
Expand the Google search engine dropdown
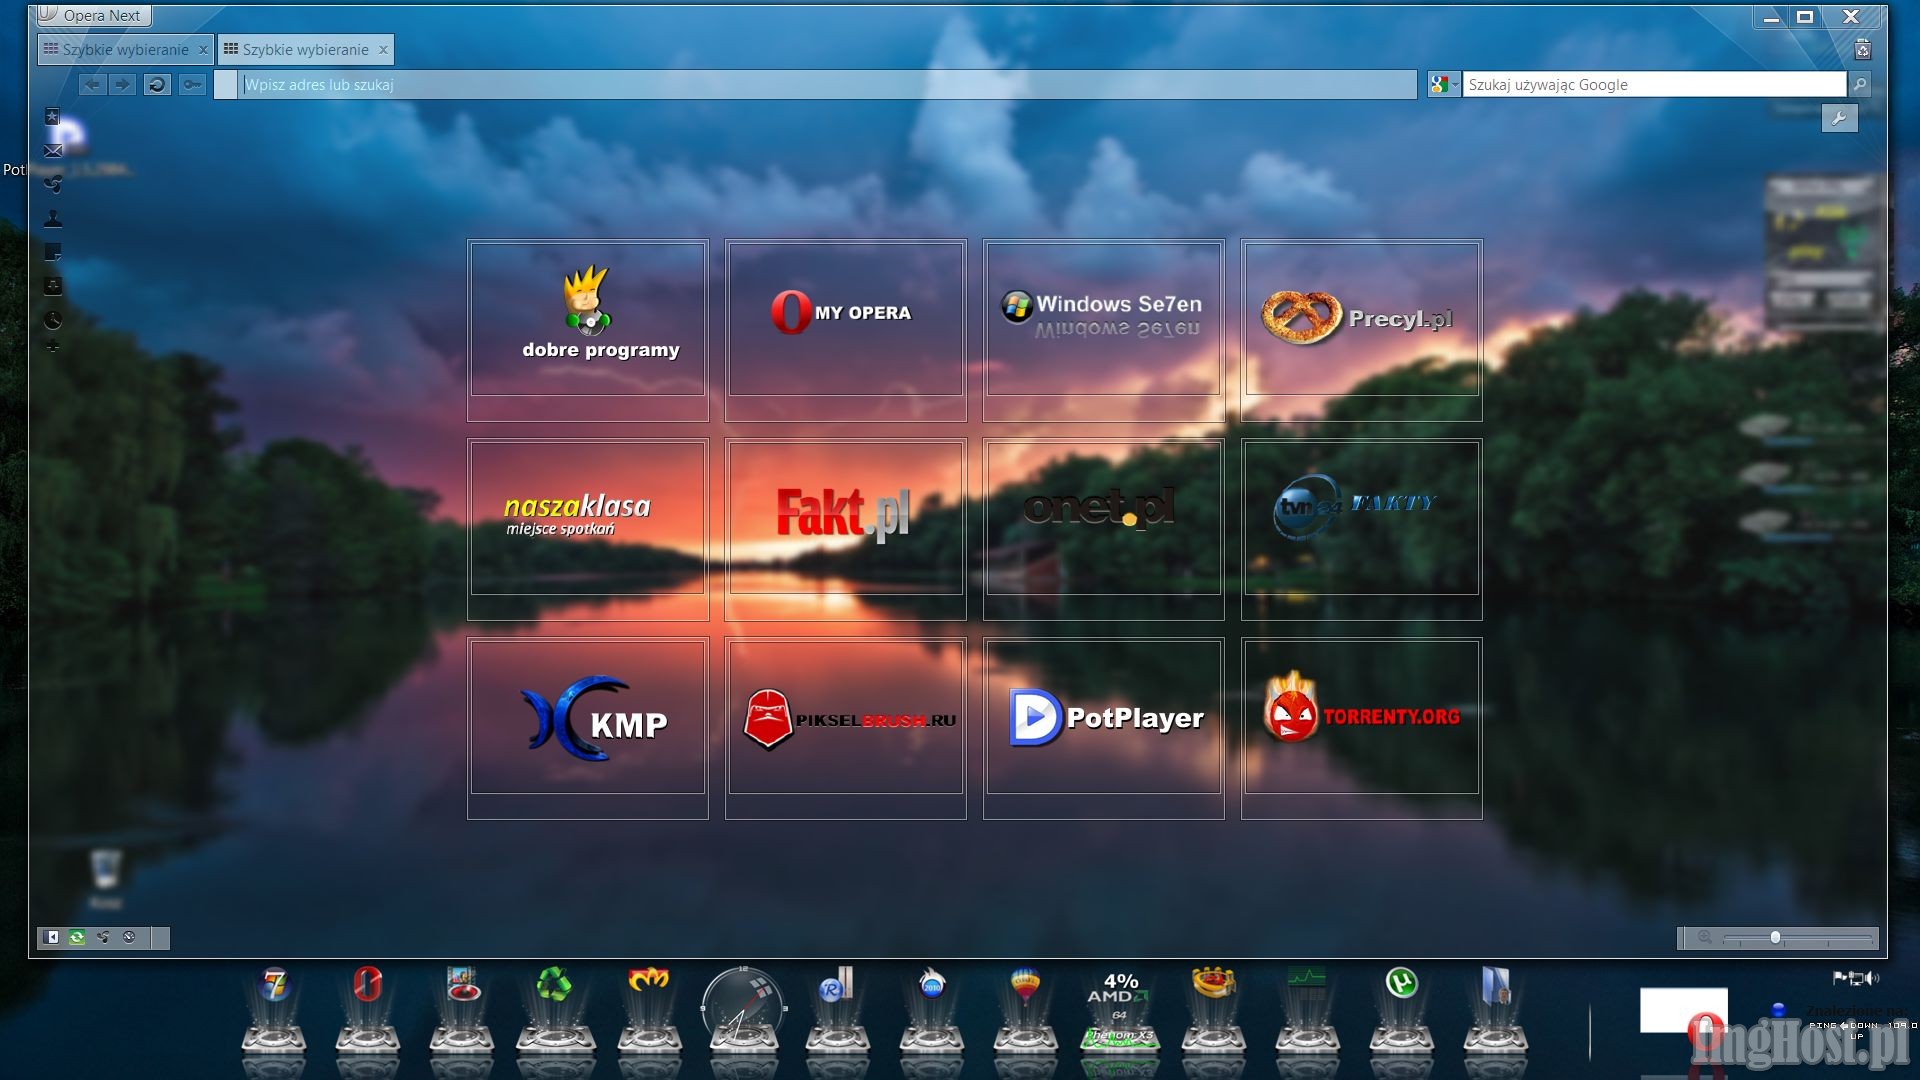pos(1444,85)
